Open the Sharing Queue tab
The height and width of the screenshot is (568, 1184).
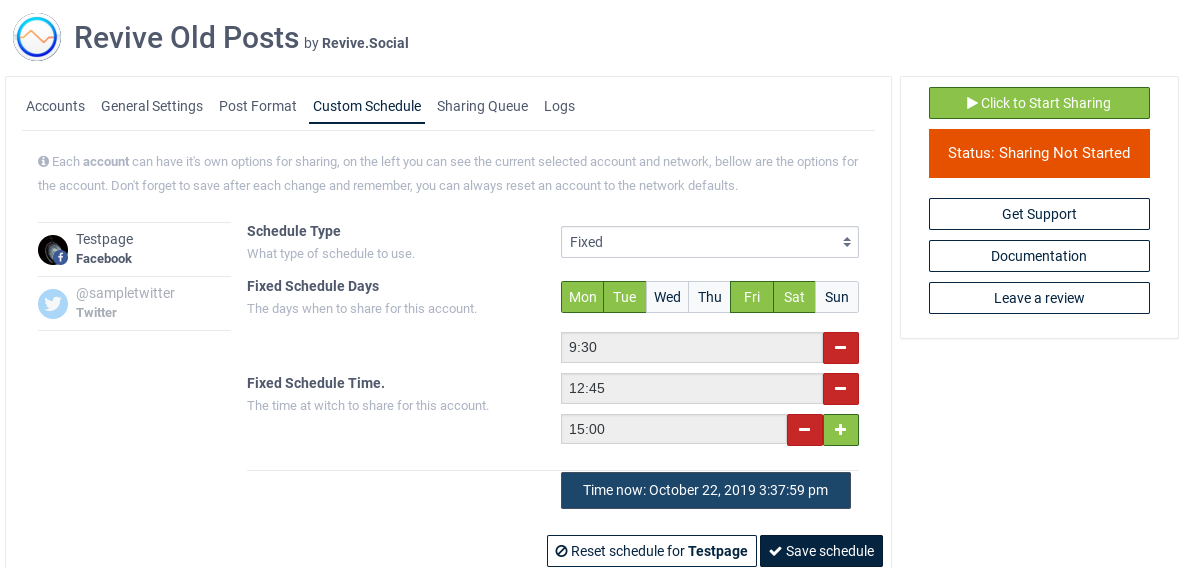[x=482, y=106]
